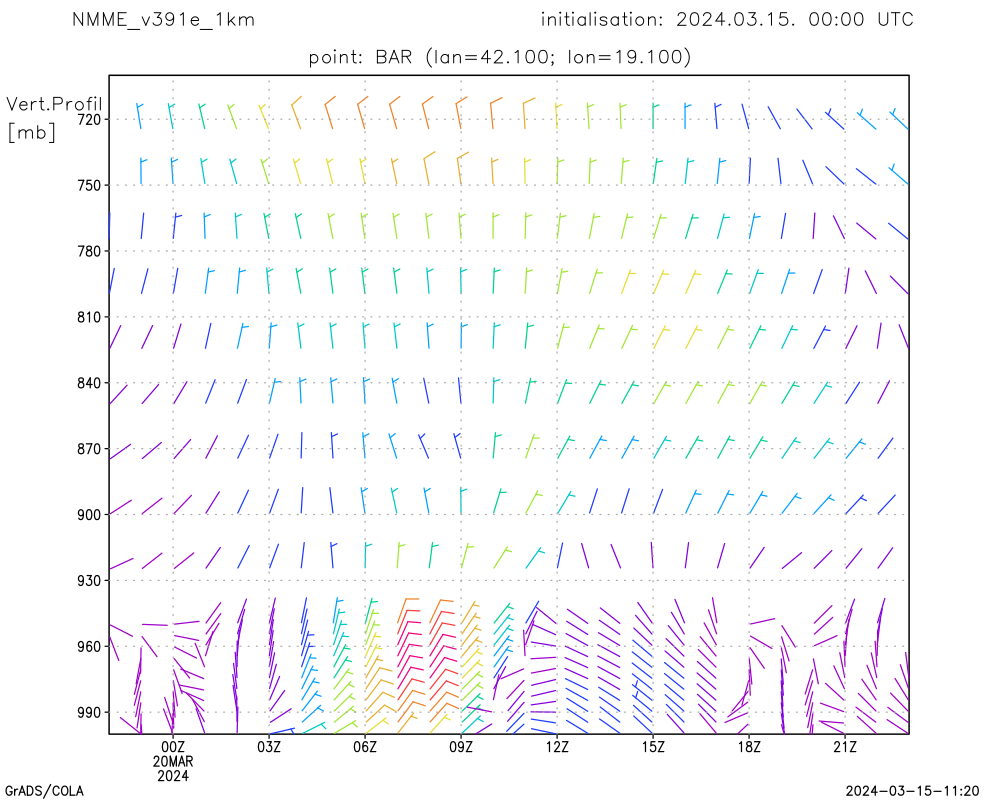Click the 12Z time axis label

coord(557,747)
